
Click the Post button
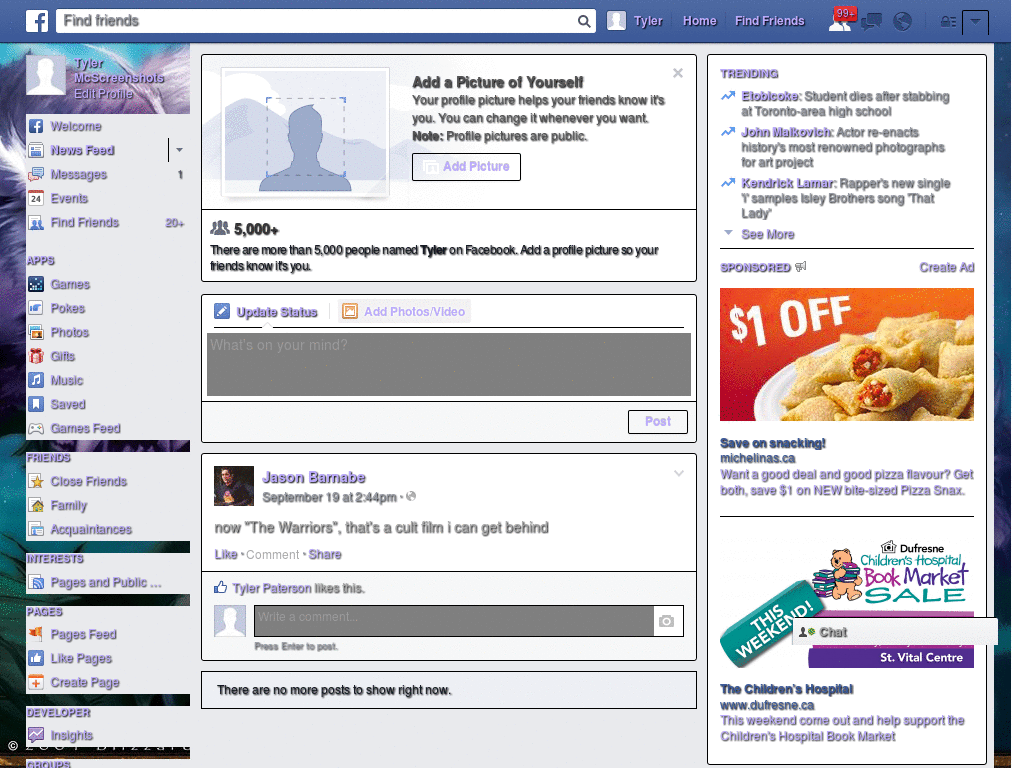pyautogui.click(x=658, y=421)
